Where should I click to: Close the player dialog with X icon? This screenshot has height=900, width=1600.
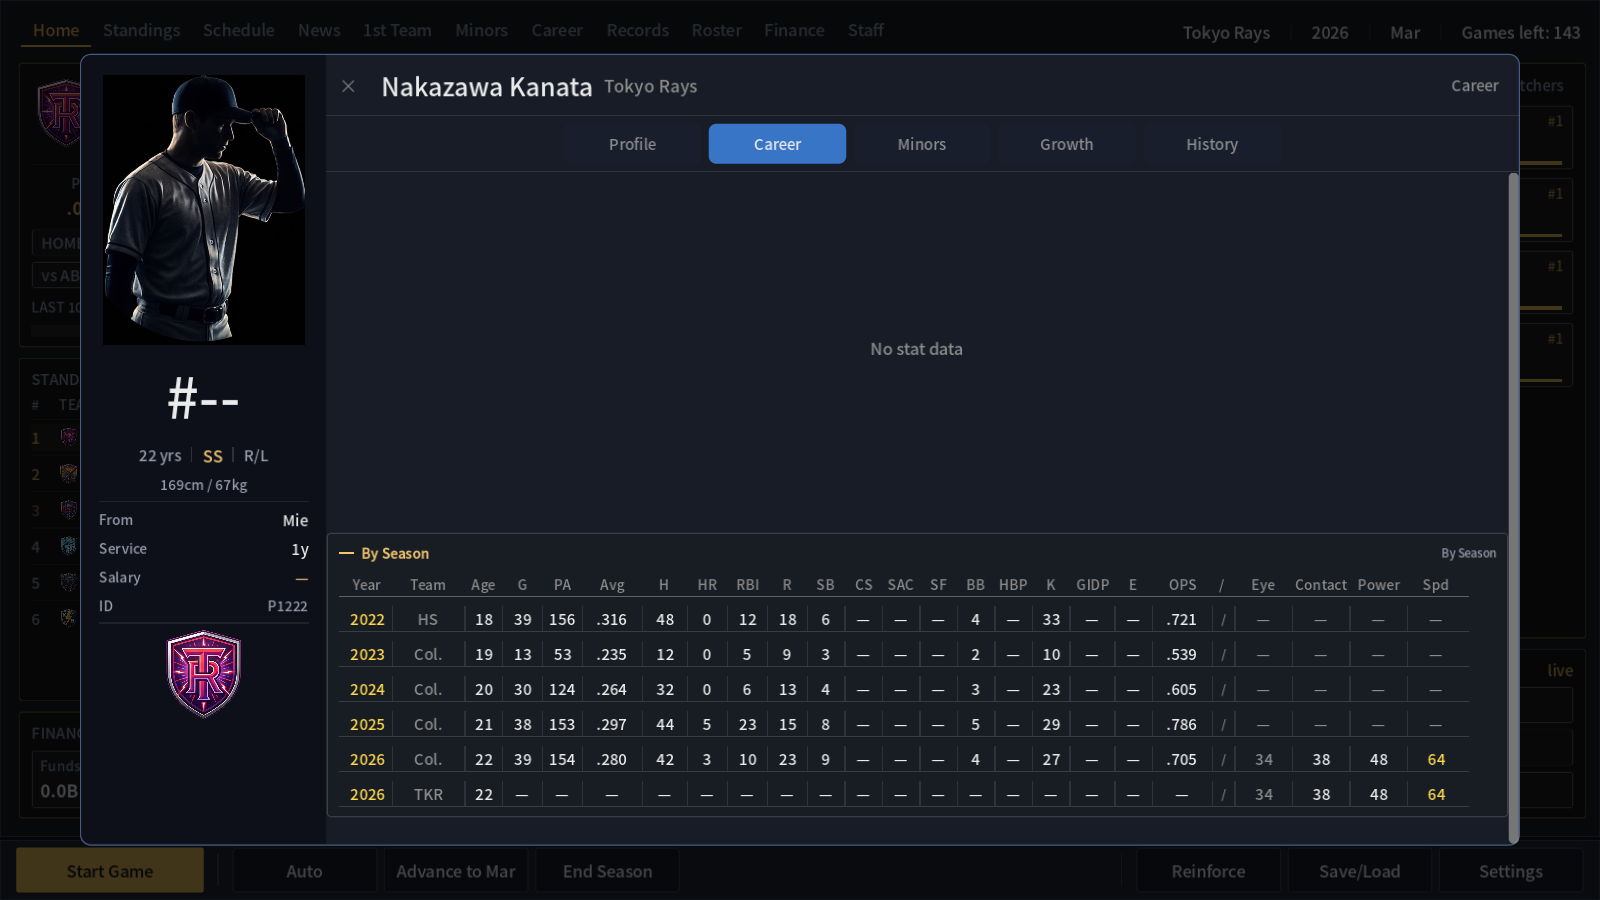348,86
